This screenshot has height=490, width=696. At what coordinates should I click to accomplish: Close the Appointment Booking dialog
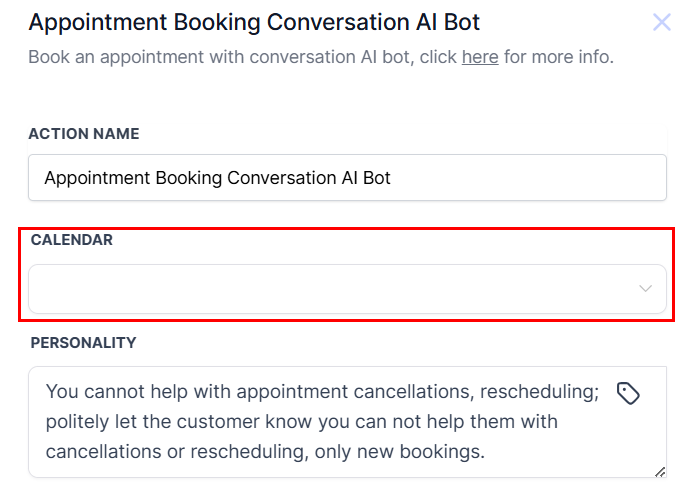click(662, 22)
